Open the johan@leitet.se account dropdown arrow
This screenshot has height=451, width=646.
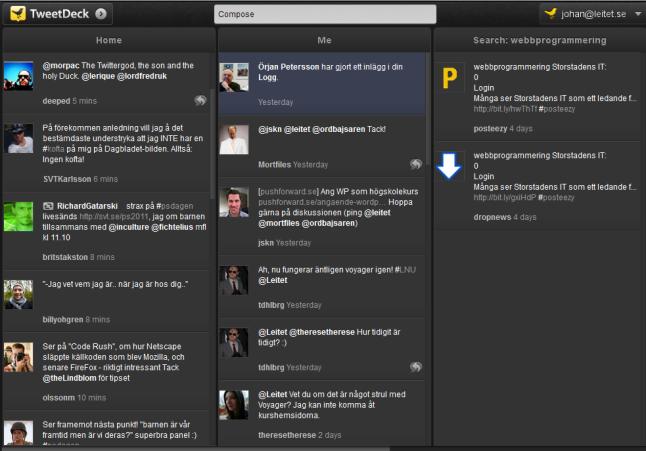(x=638, y=14)
